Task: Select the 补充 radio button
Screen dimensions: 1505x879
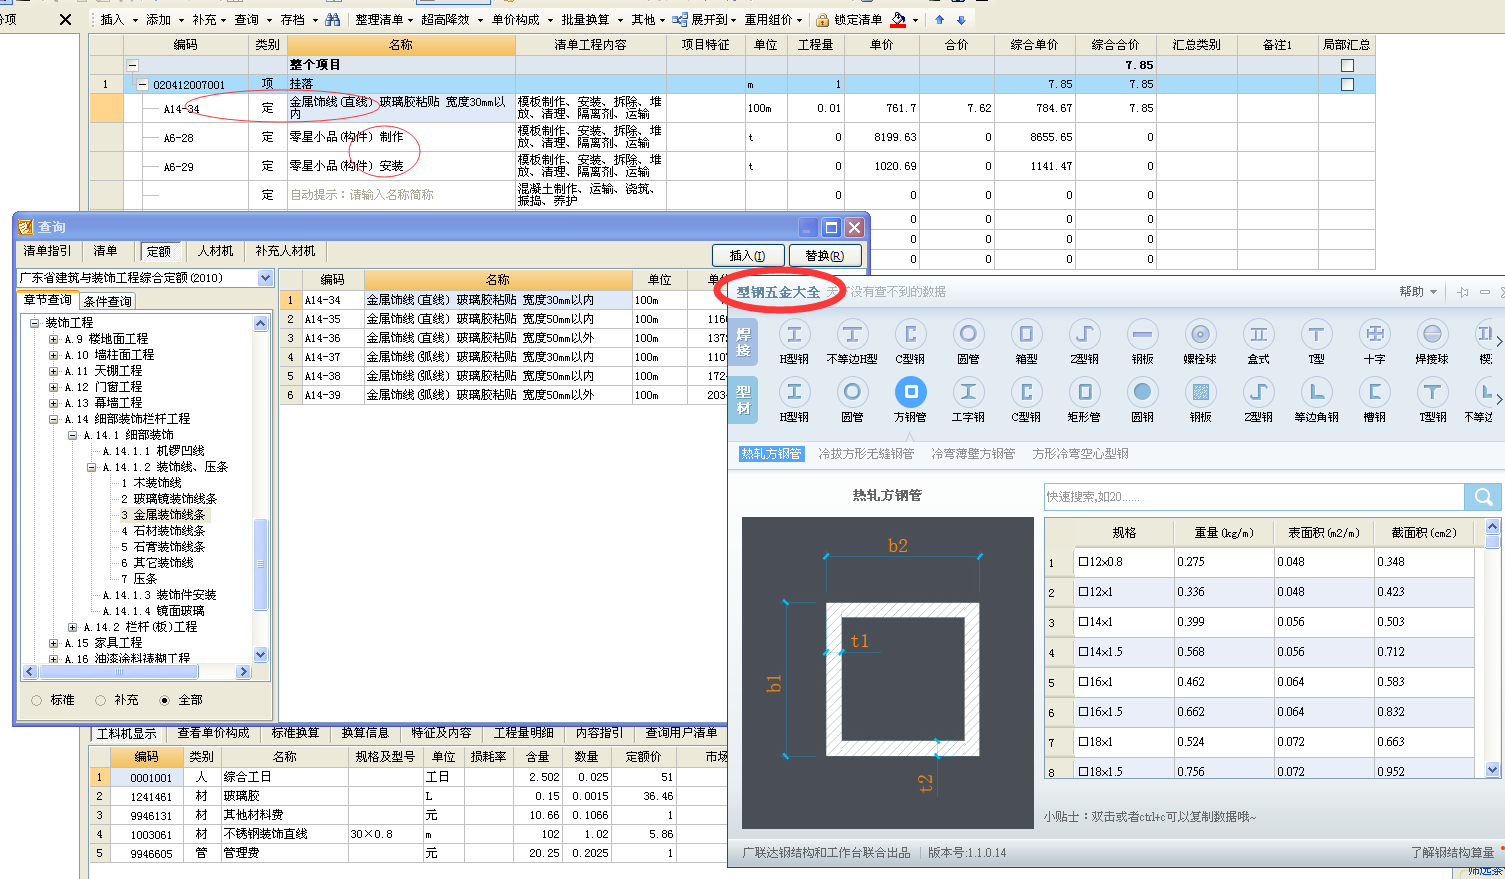Action: pos(101,700)
